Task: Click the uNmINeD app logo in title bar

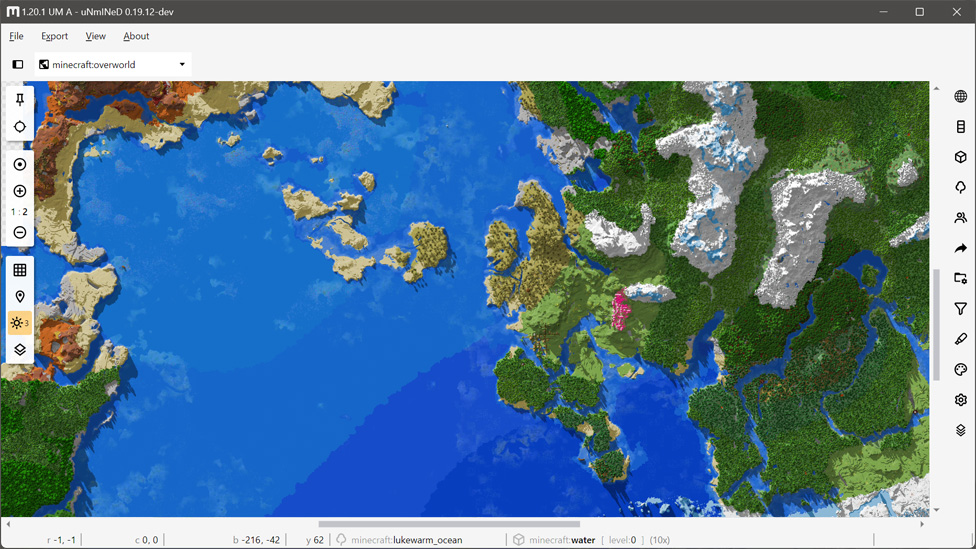Action: click(12, 12)
